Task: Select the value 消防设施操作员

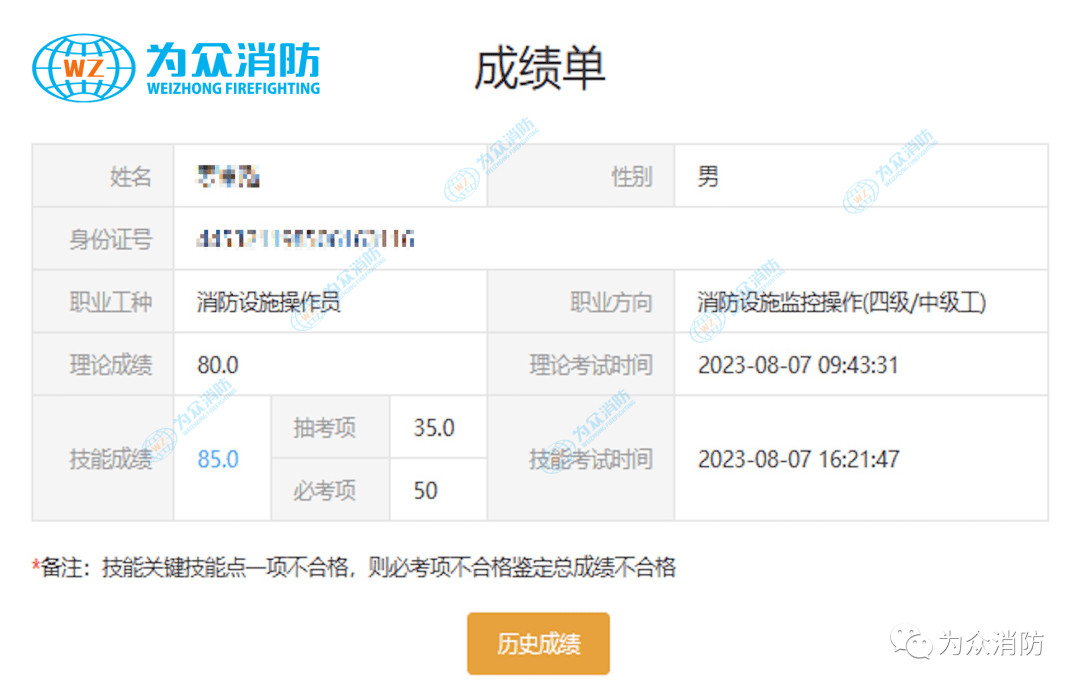Action: pos(269,302)
